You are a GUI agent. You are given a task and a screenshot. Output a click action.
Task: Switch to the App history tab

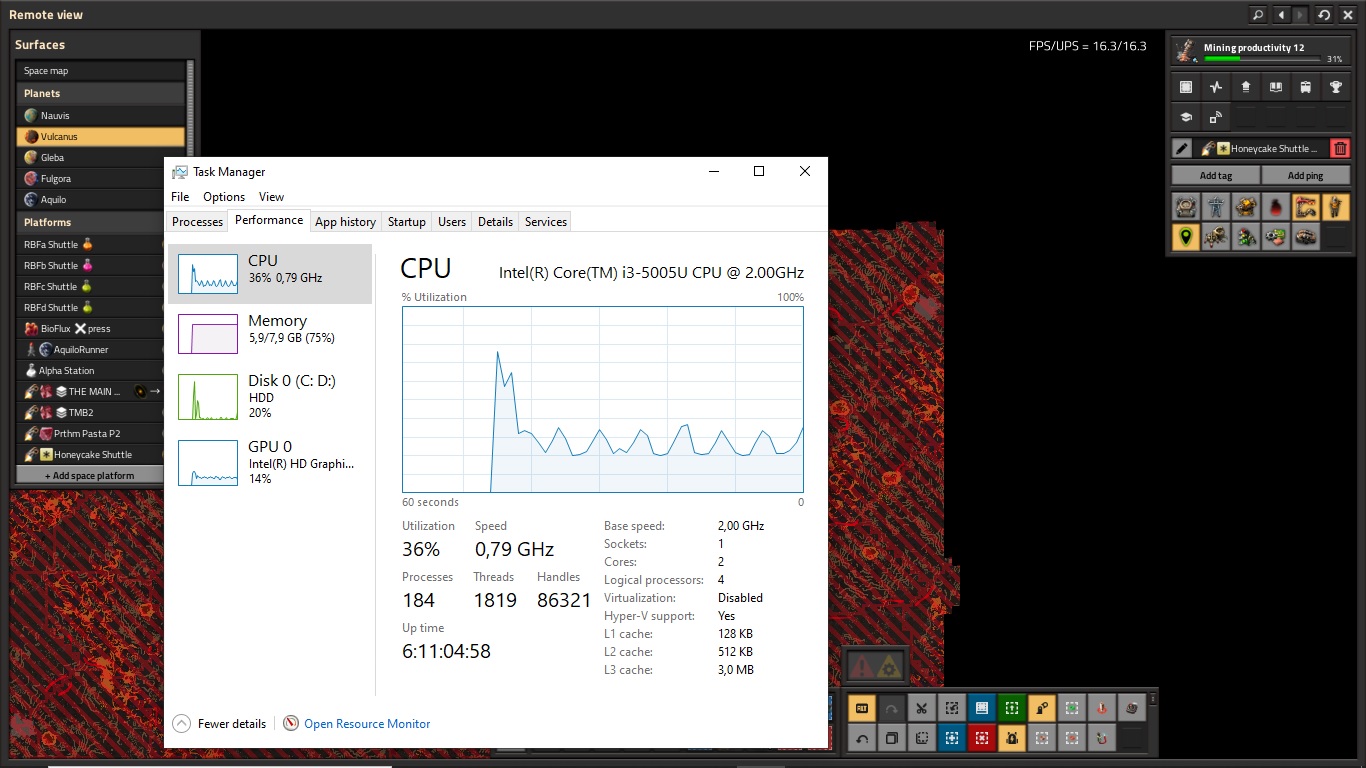(x=346, y=222)
